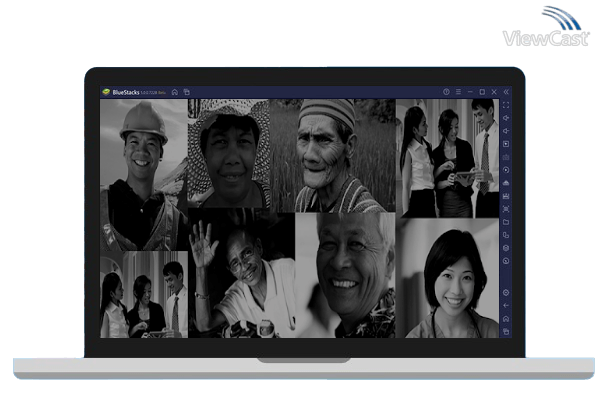This screenshot has width=602, height=414.
Task: Click the lock cursor sidebar icon
Action: 506,144
